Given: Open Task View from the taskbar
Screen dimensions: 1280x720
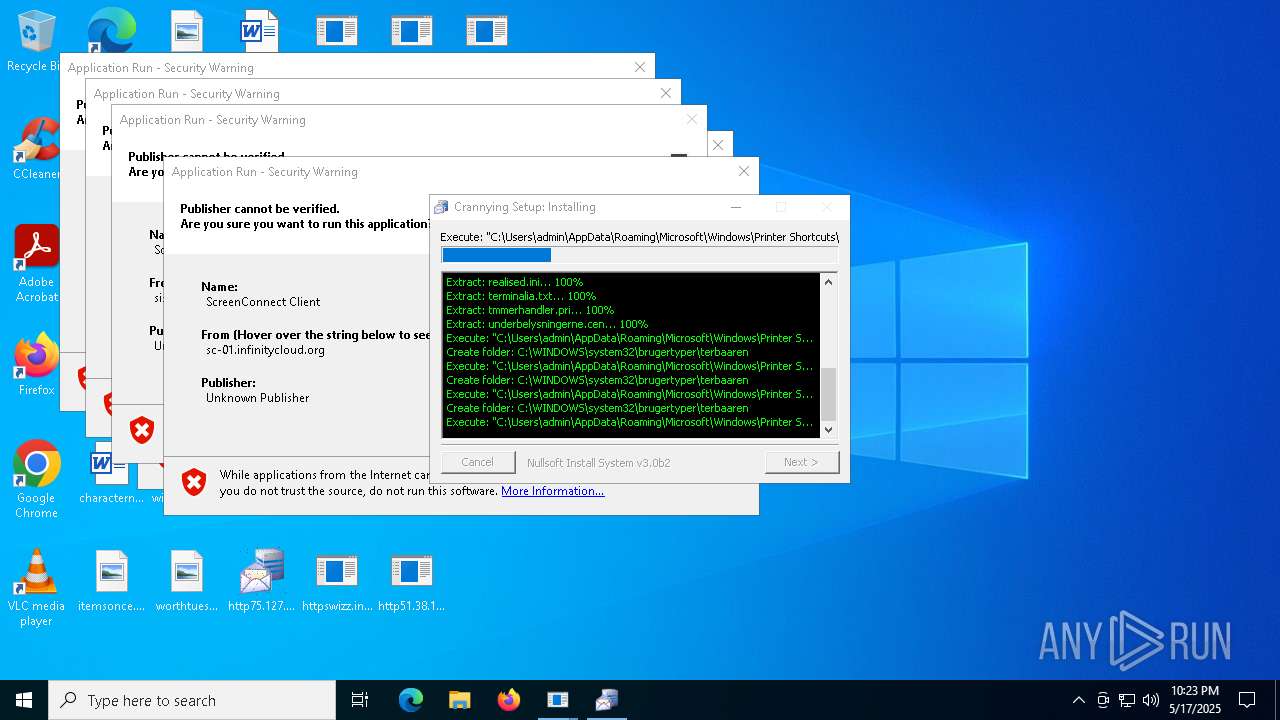Looking at the screenshot, I should click(x=360, y=700).
